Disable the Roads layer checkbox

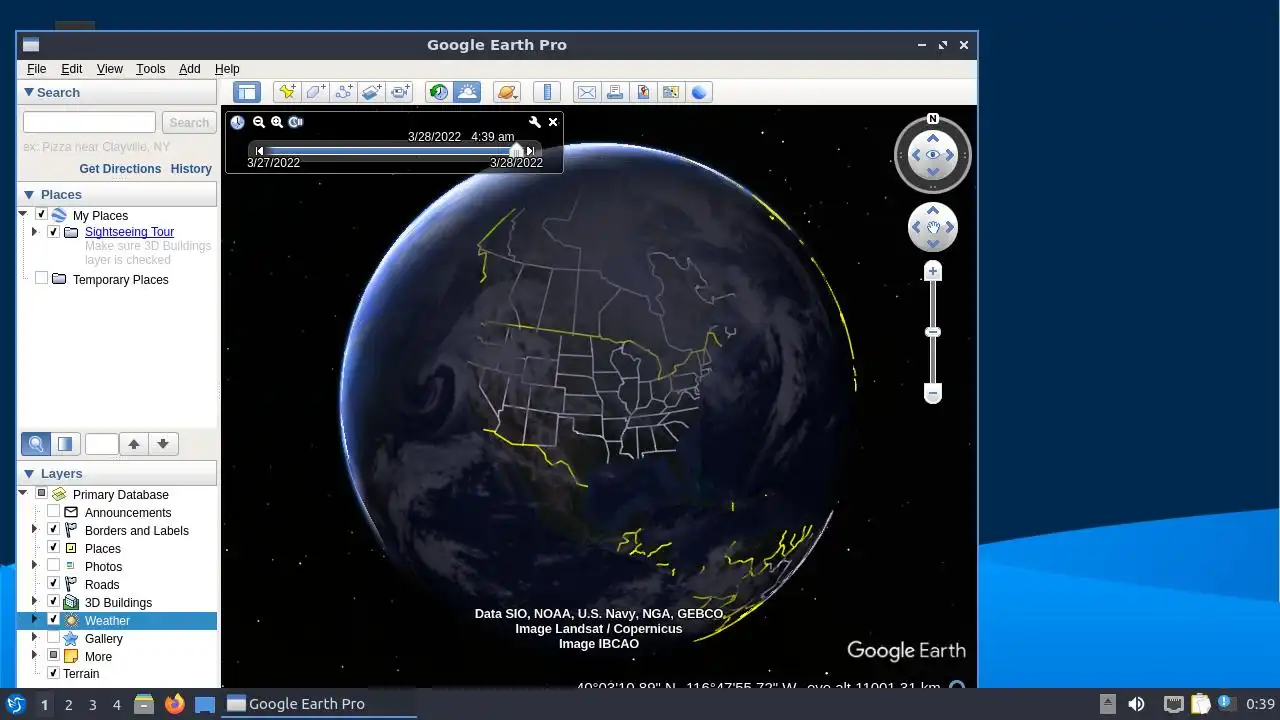(53, 584)
